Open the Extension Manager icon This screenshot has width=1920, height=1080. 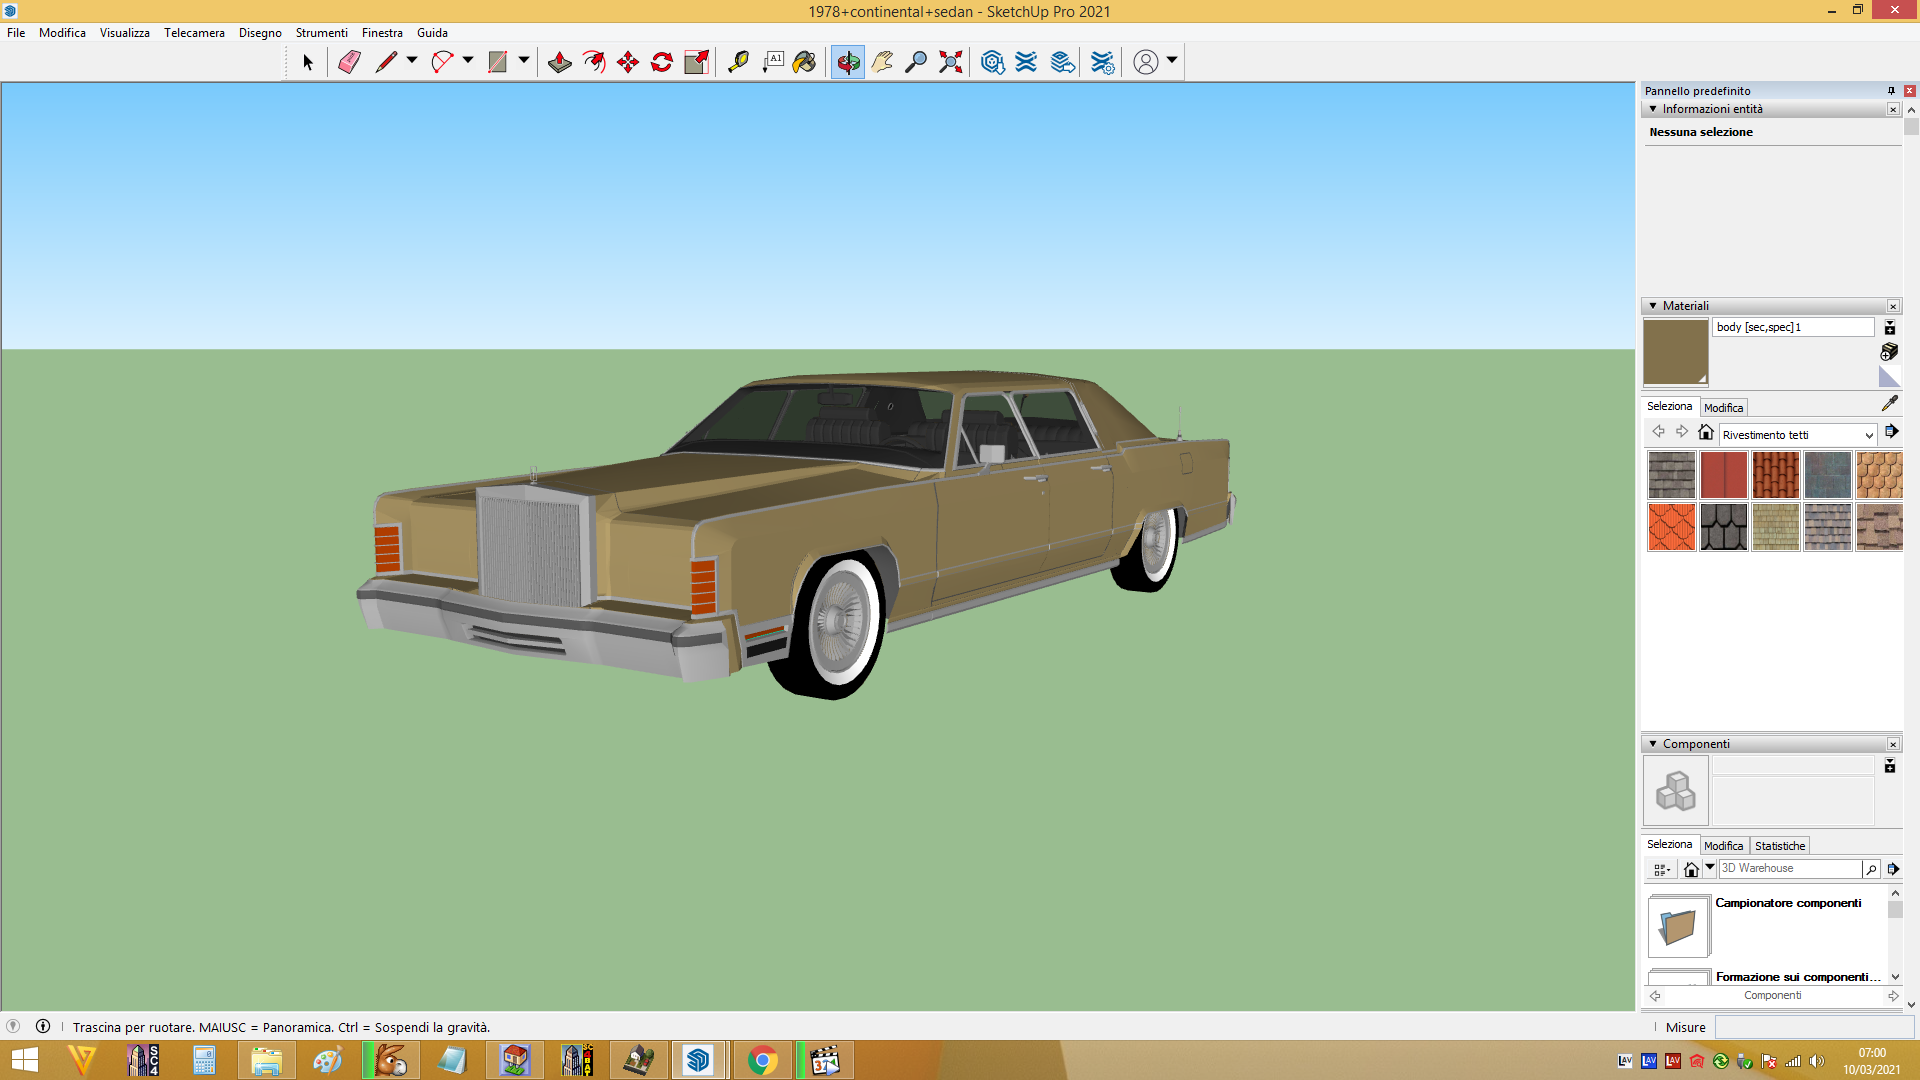(1103, 62)
